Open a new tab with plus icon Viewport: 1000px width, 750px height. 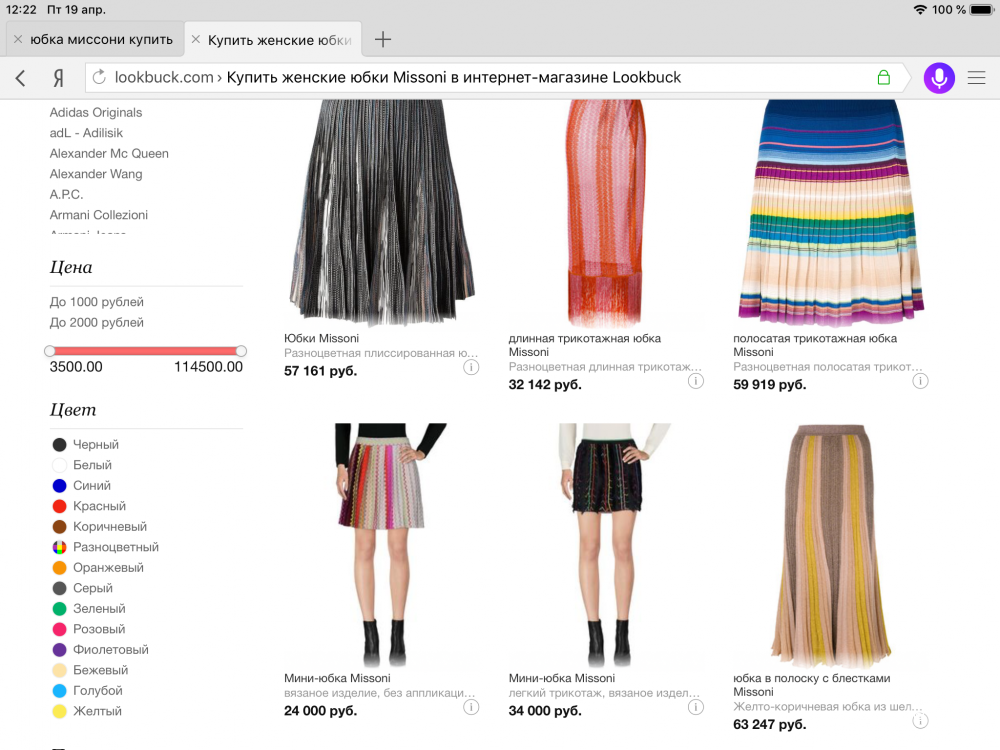point(383,40)
